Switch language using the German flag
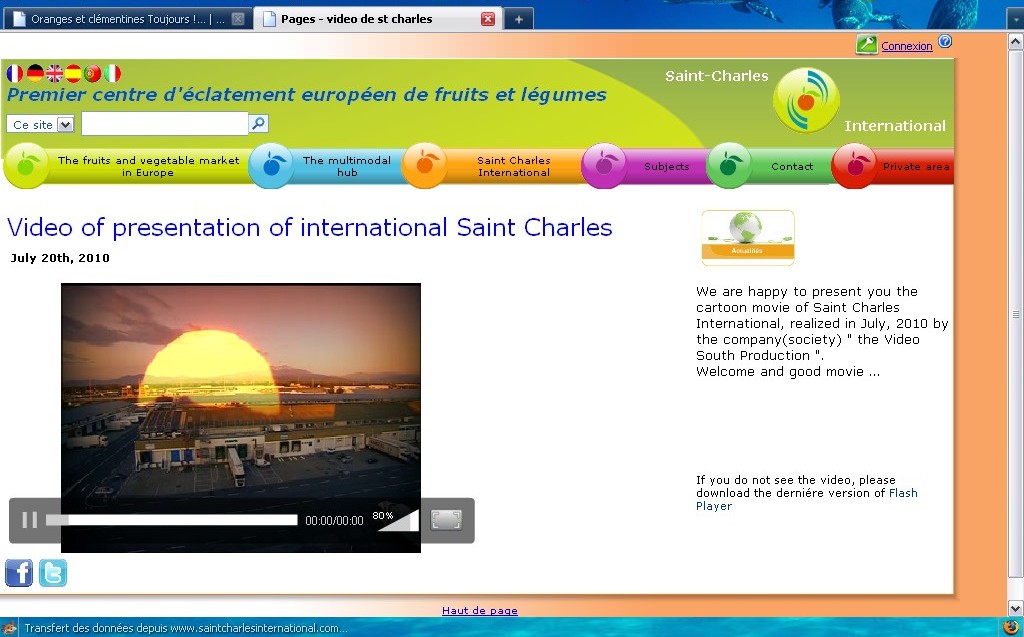This screenshot has height=637, width=1024. pyautogui.click(x=35, y=73)
